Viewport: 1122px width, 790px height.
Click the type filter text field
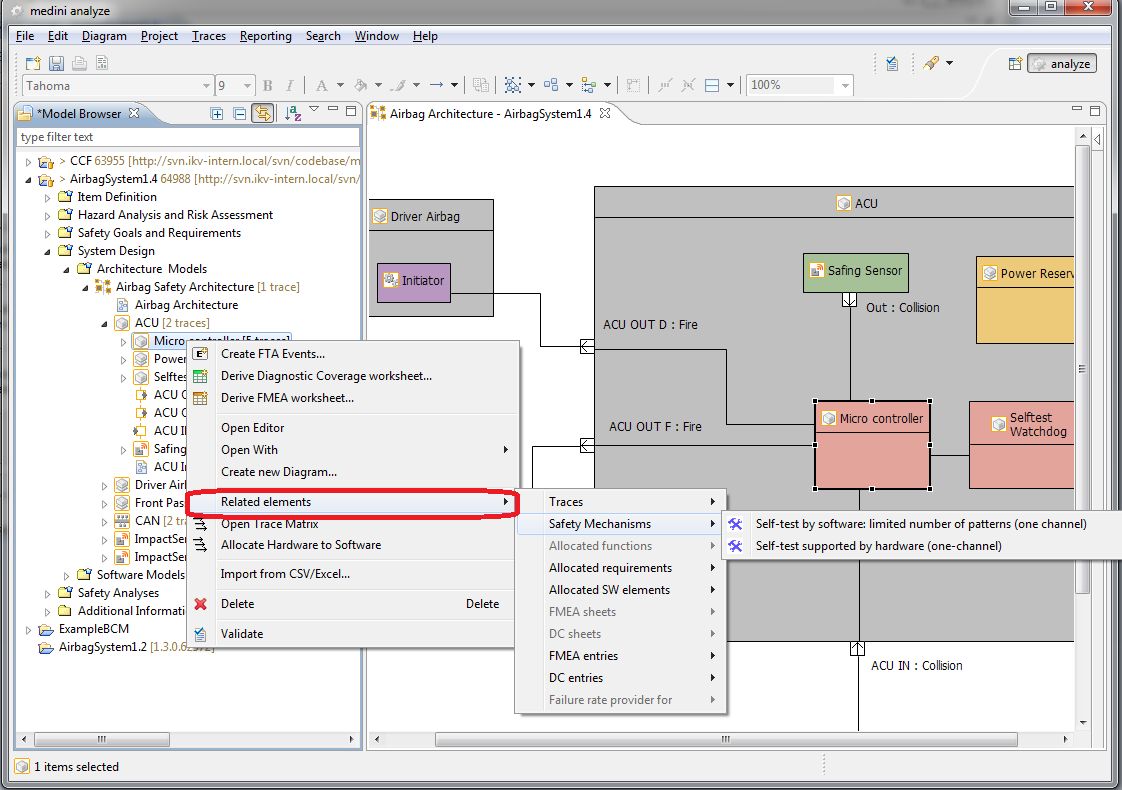(x=188, y=137)
